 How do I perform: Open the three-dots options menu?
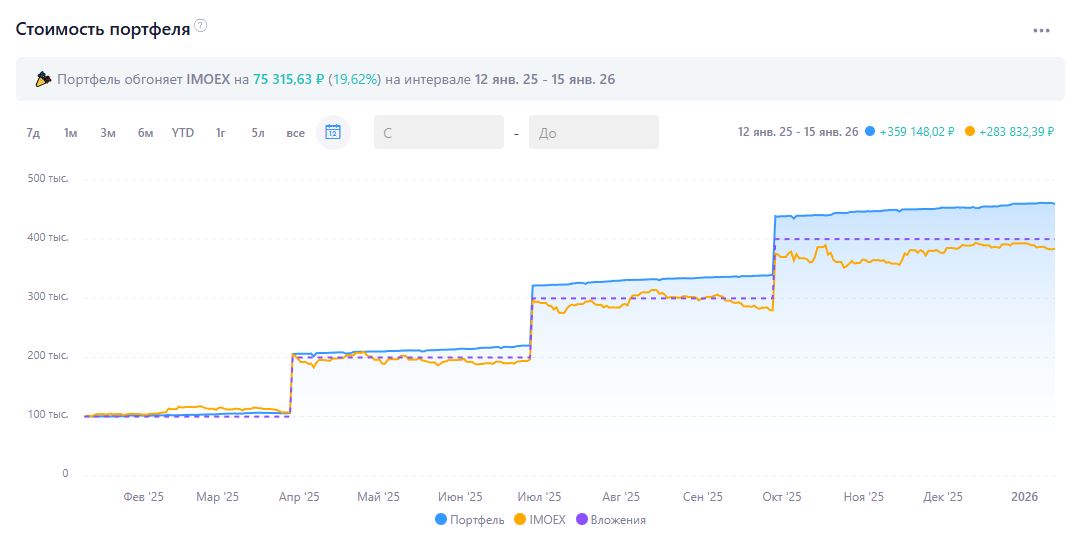point(1041,31)
